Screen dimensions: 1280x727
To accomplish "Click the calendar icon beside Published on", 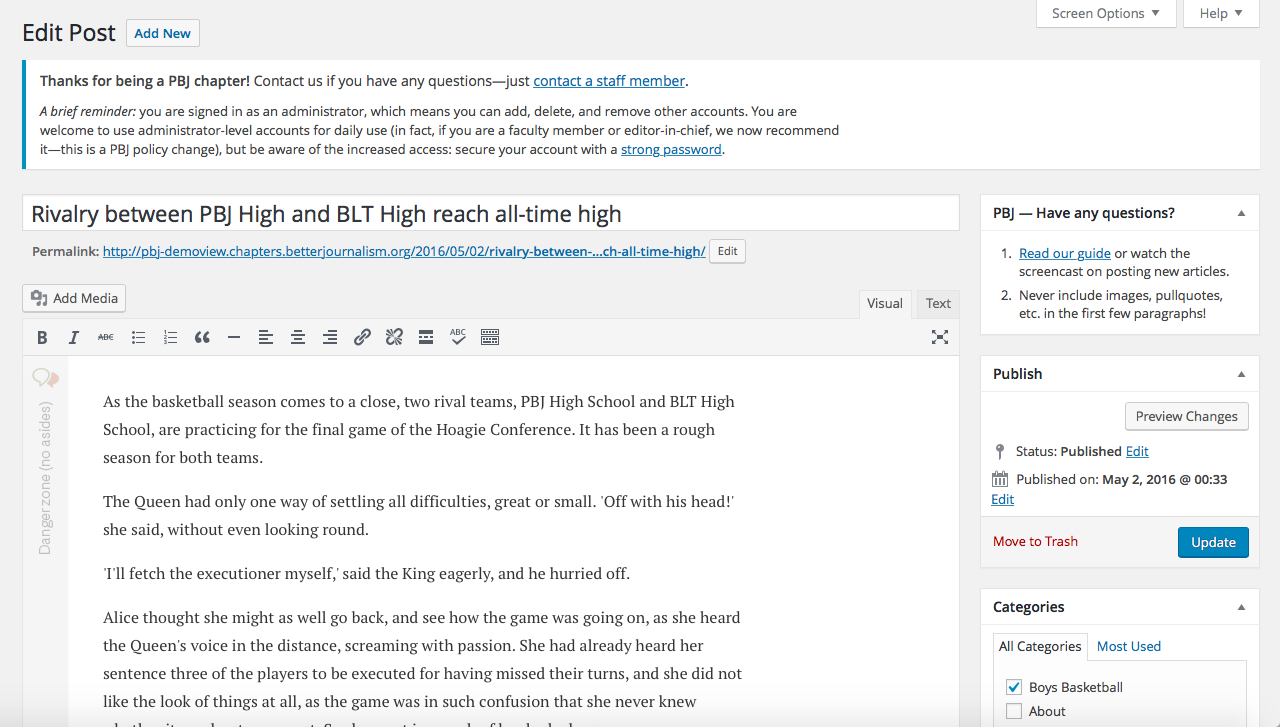I will tap(1000, 479).
